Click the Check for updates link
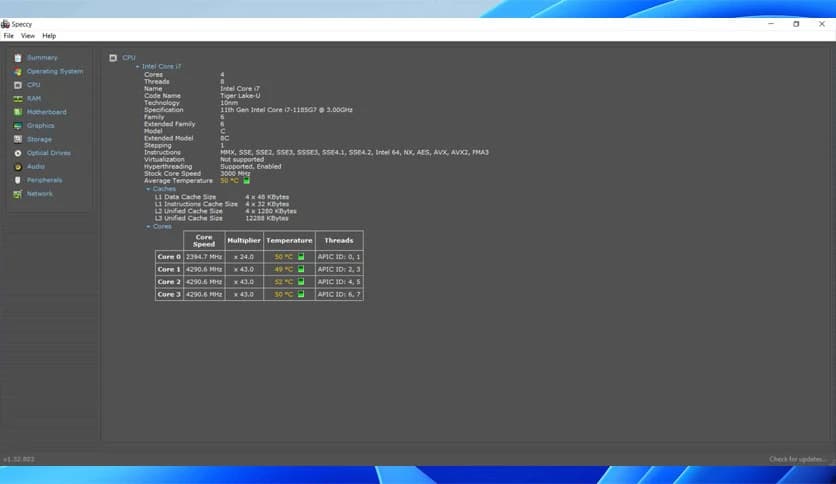 [x=797, y=459]
